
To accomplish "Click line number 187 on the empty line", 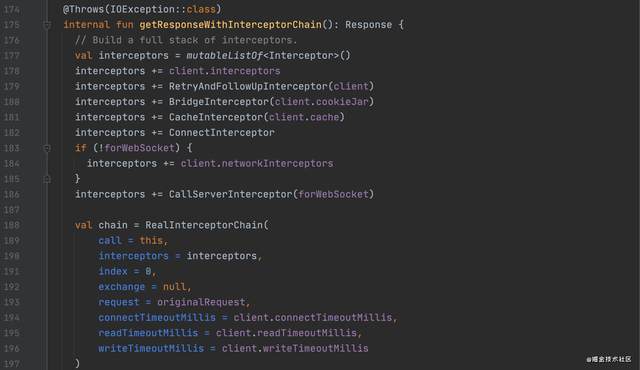I will point(11,210).
